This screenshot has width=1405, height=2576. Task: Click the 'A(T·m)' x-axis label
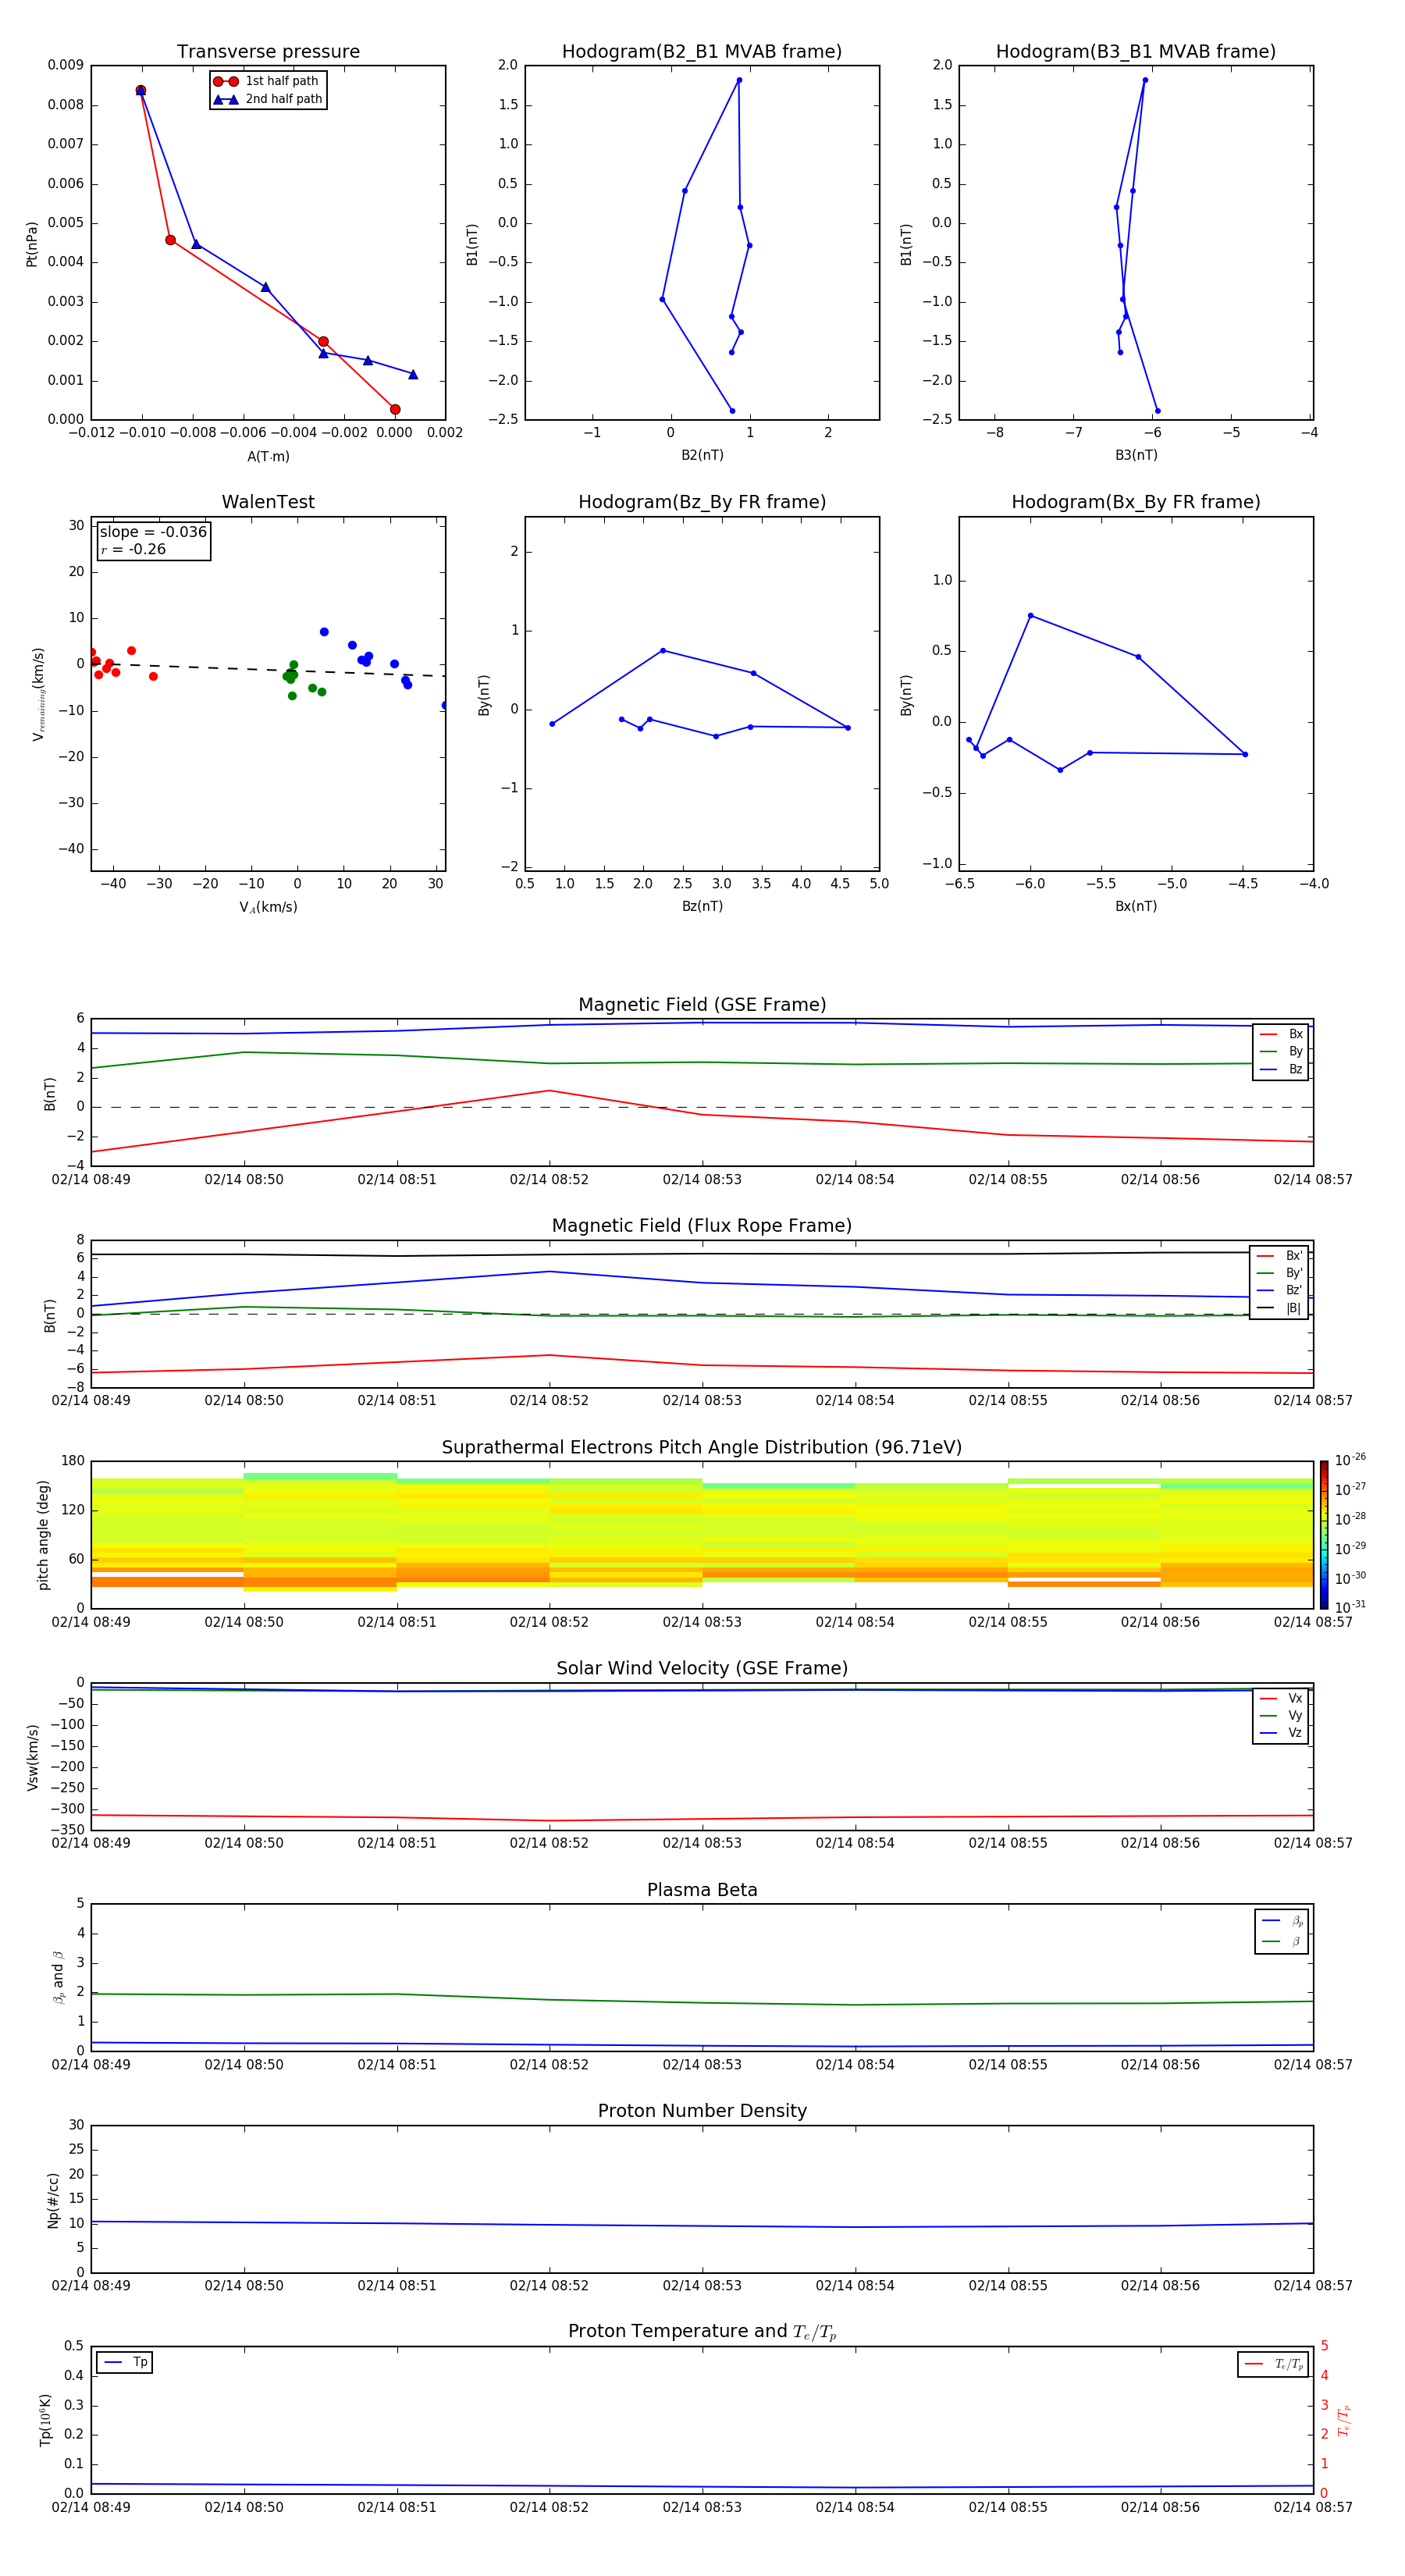pyautogui.click(x=268, y=457)
